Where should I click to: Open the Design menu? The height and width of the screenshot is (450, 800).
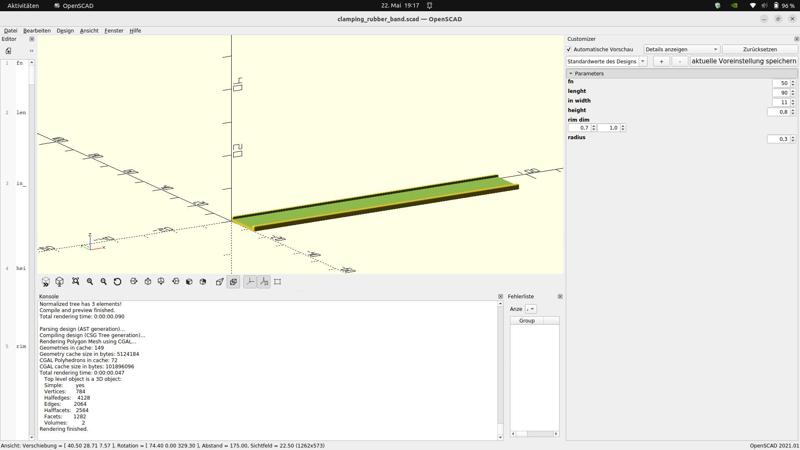(65, 31)
